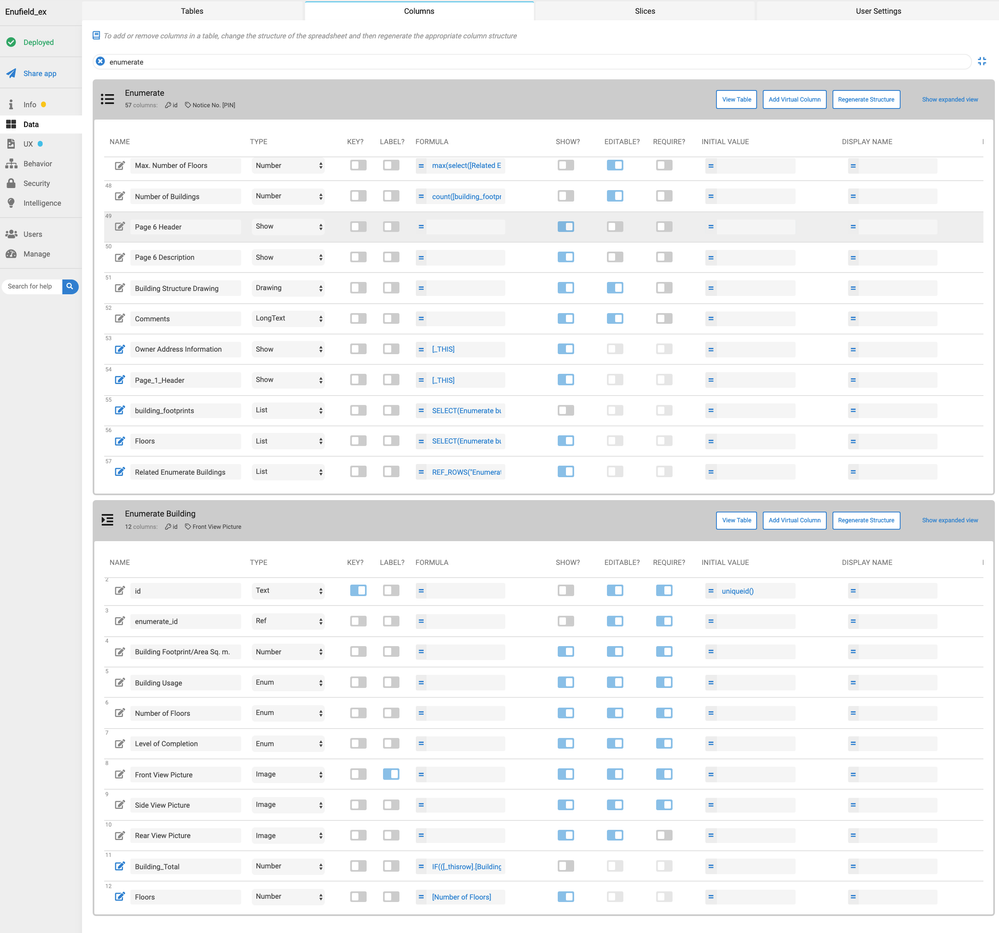Open List type dropdown for building_footprints
The image size is (999, 933).
click(288, 410)
